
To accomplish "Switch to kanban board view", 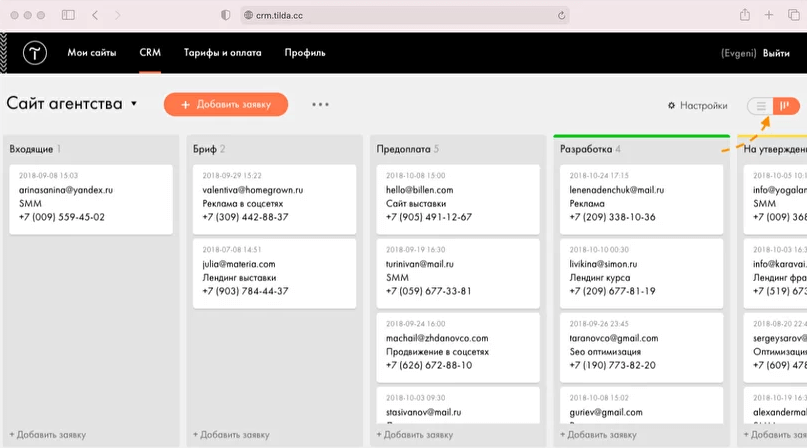I will (786, 106).
